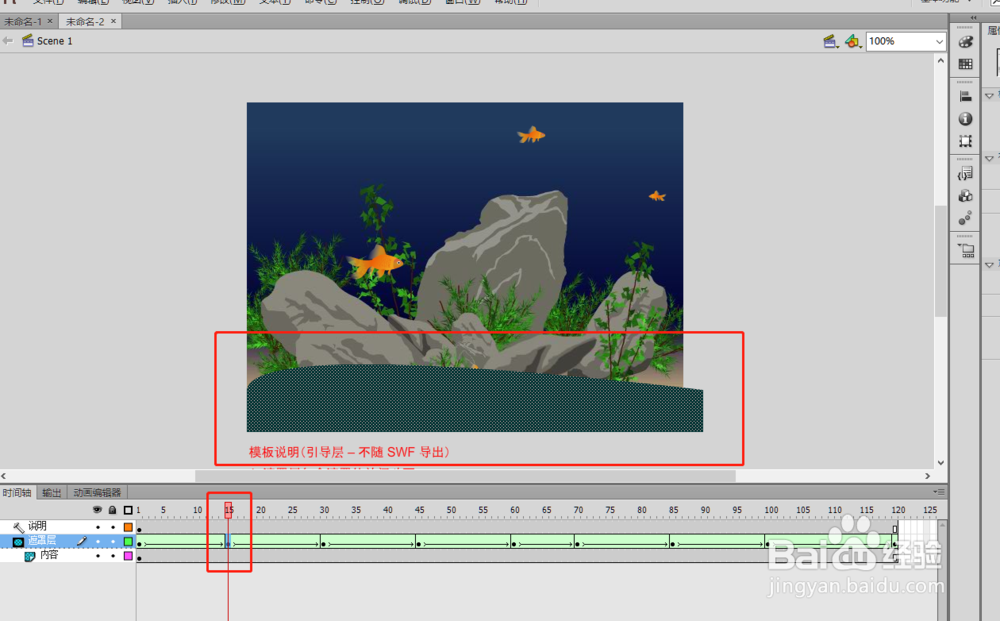Select 遮罩层 keyframe at frame 30
This screenshot has height=621, width=1000.
[323, 543]
